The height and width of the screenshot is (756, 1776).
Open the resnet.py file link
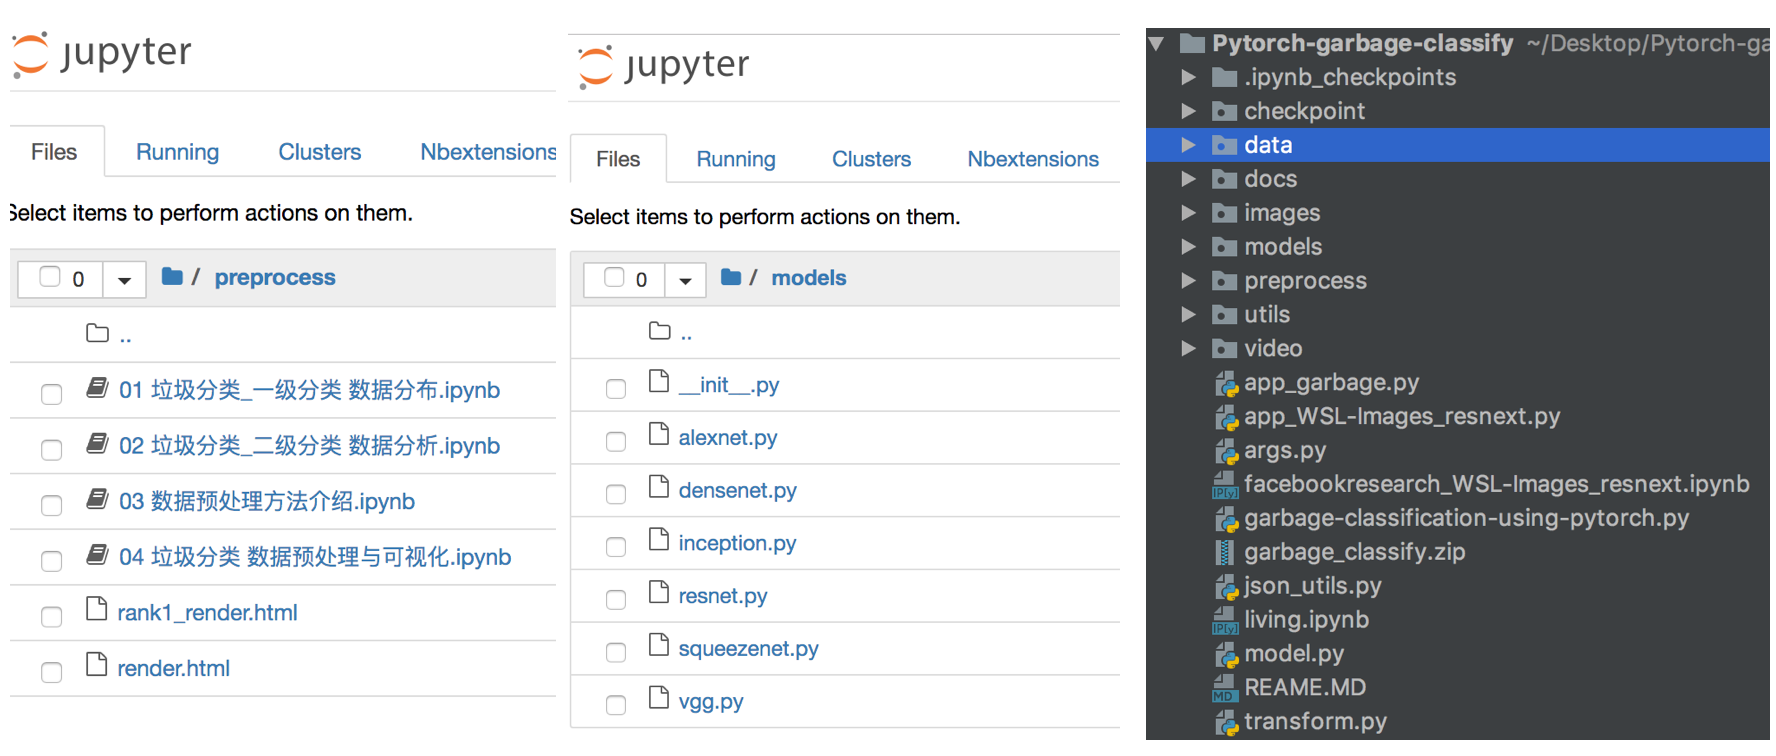(x=722, y=596)
